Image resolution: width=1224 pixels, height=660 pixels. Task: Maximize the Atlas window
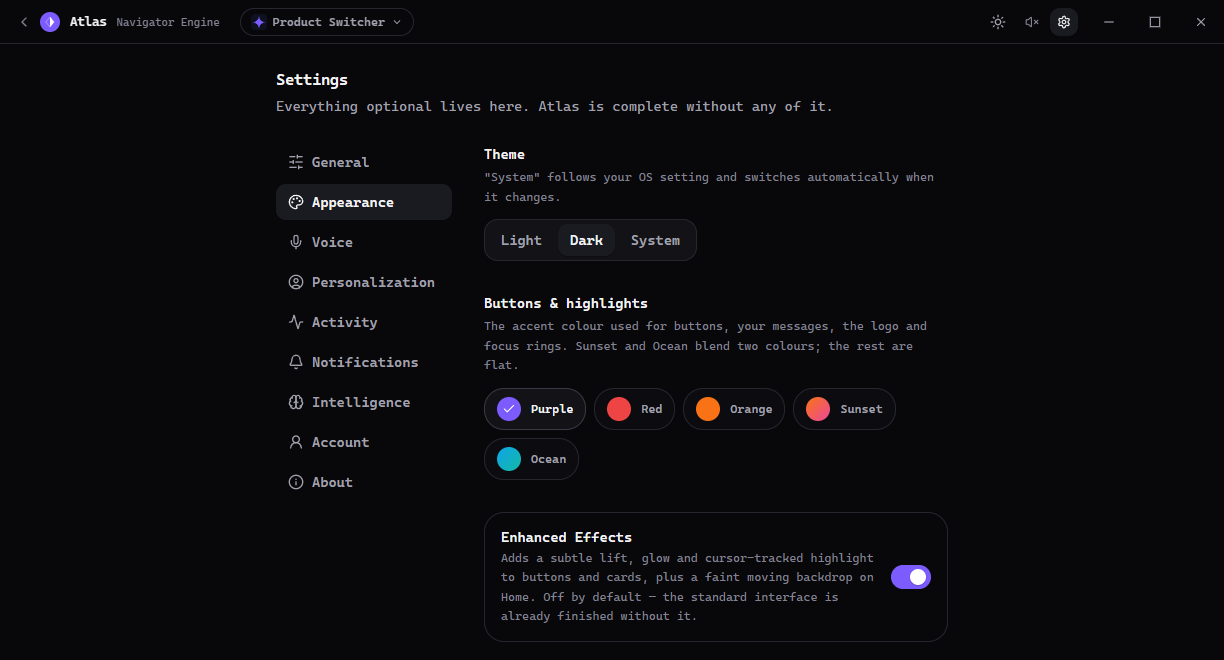point(1155,22)
